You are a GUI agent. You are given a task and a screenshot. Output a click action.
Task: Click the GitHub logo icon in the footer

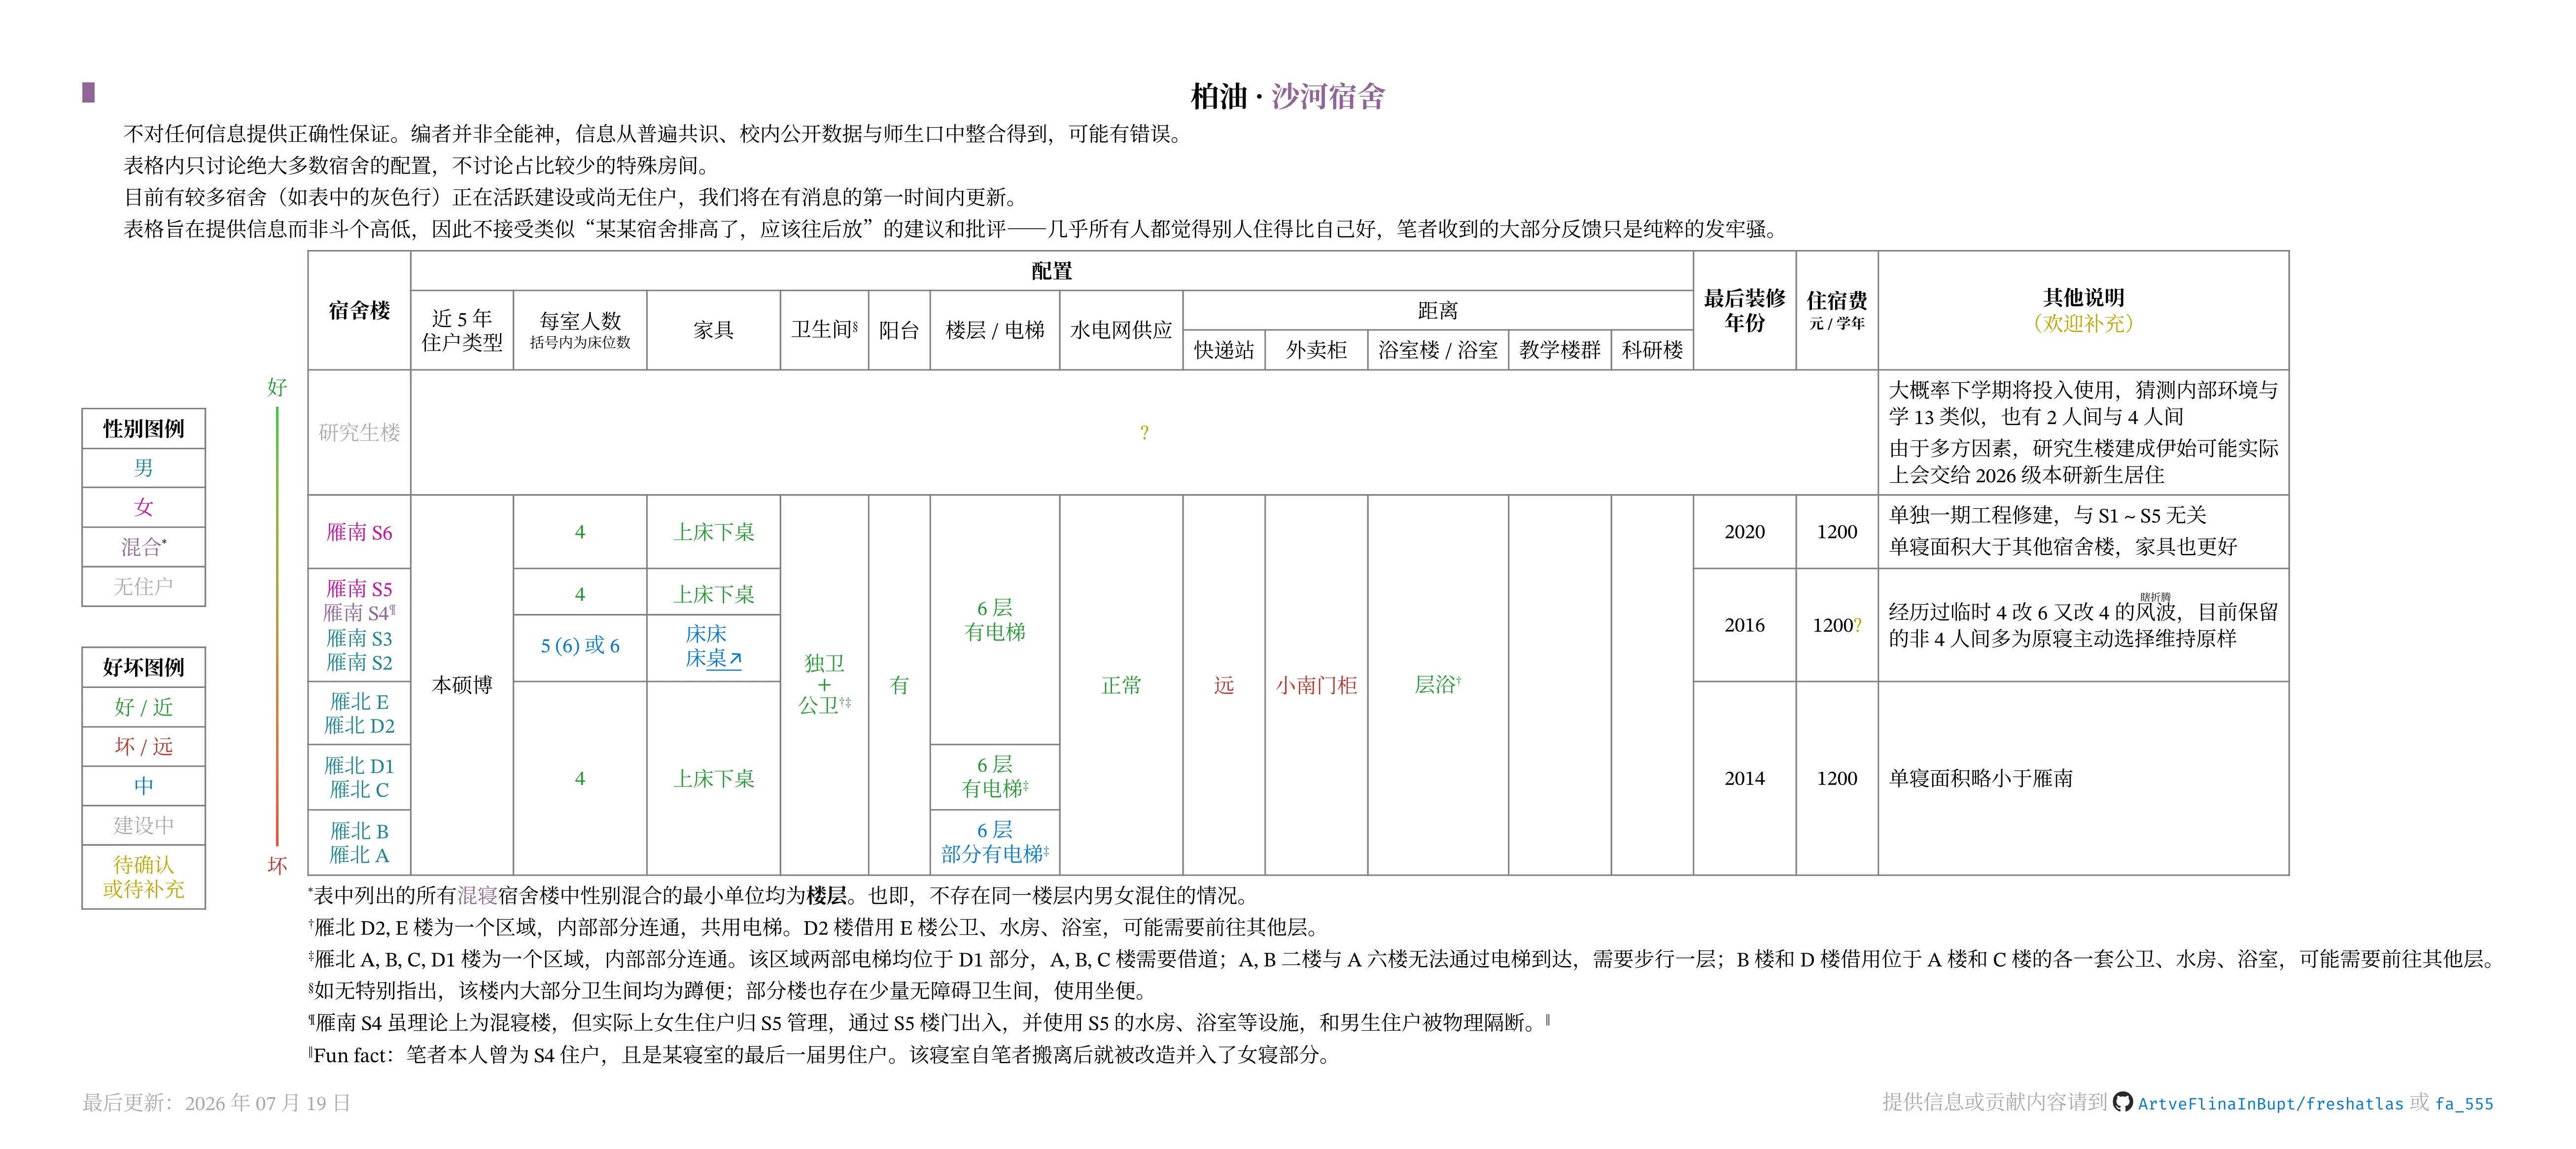coord(2122,1102)
